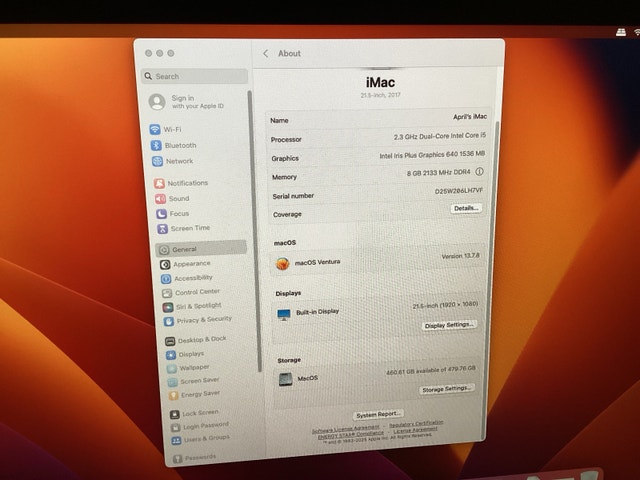Image resolution: width=640 pixels, height=480 pixels.
Task: Open Display Settings button
Action: click(449, 325)
